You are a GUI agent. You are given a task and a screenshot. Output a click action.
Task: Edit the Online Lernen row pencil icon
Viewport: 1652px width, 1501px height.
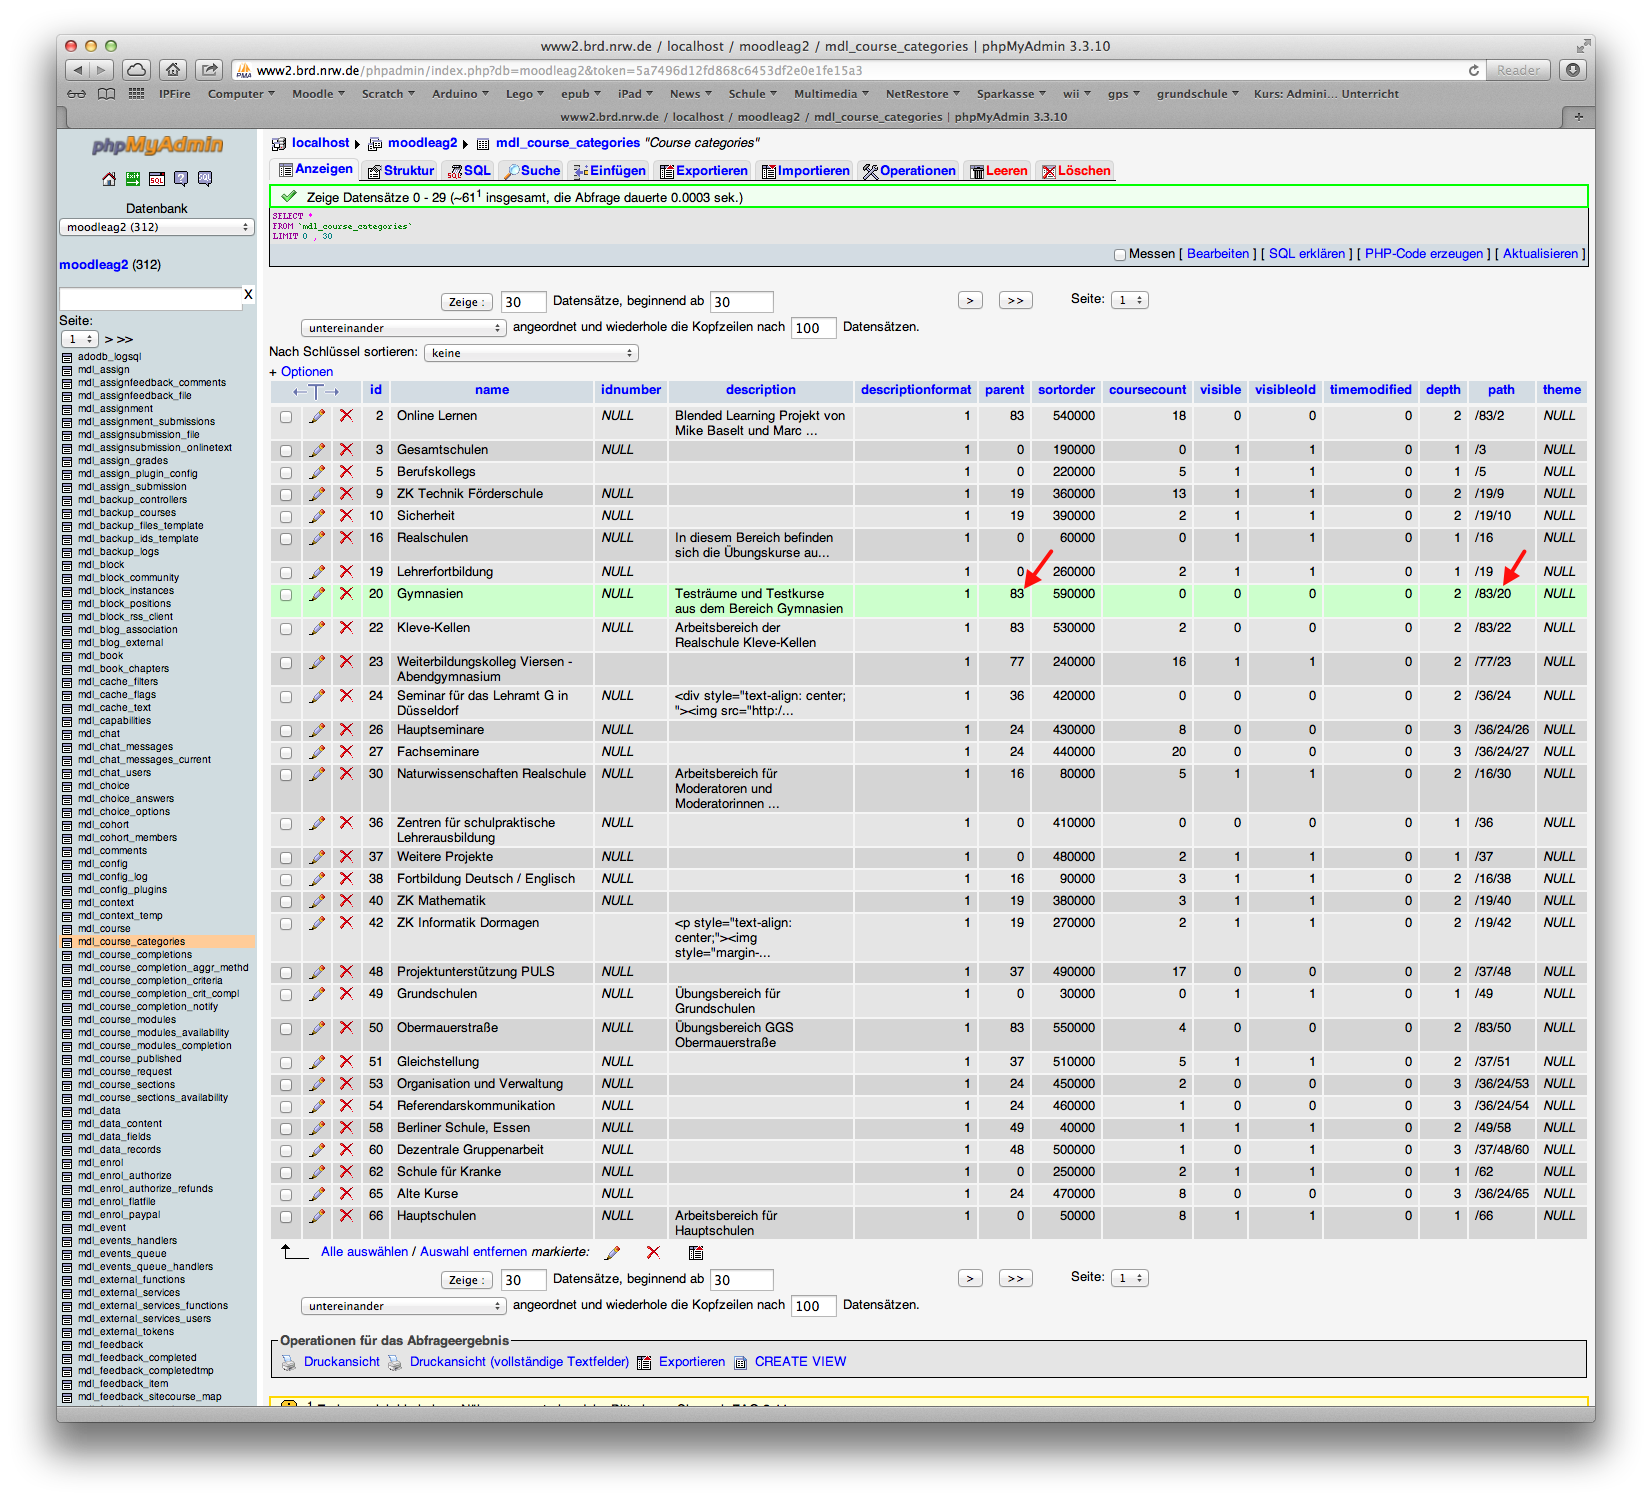[x=317, y=416]
